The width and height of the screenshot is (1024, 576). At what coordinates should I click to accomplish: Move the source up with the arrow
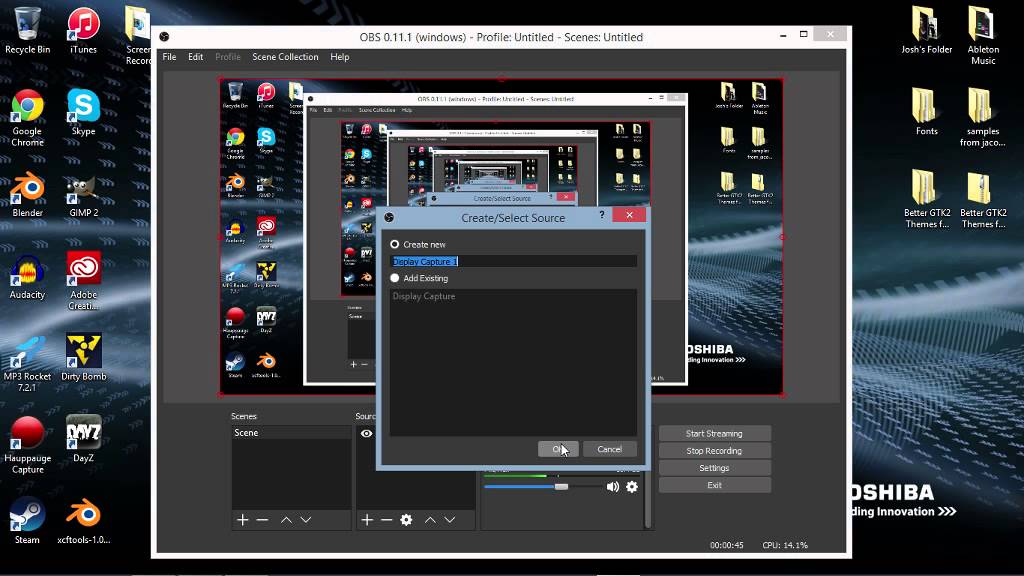tap(430, 520)
